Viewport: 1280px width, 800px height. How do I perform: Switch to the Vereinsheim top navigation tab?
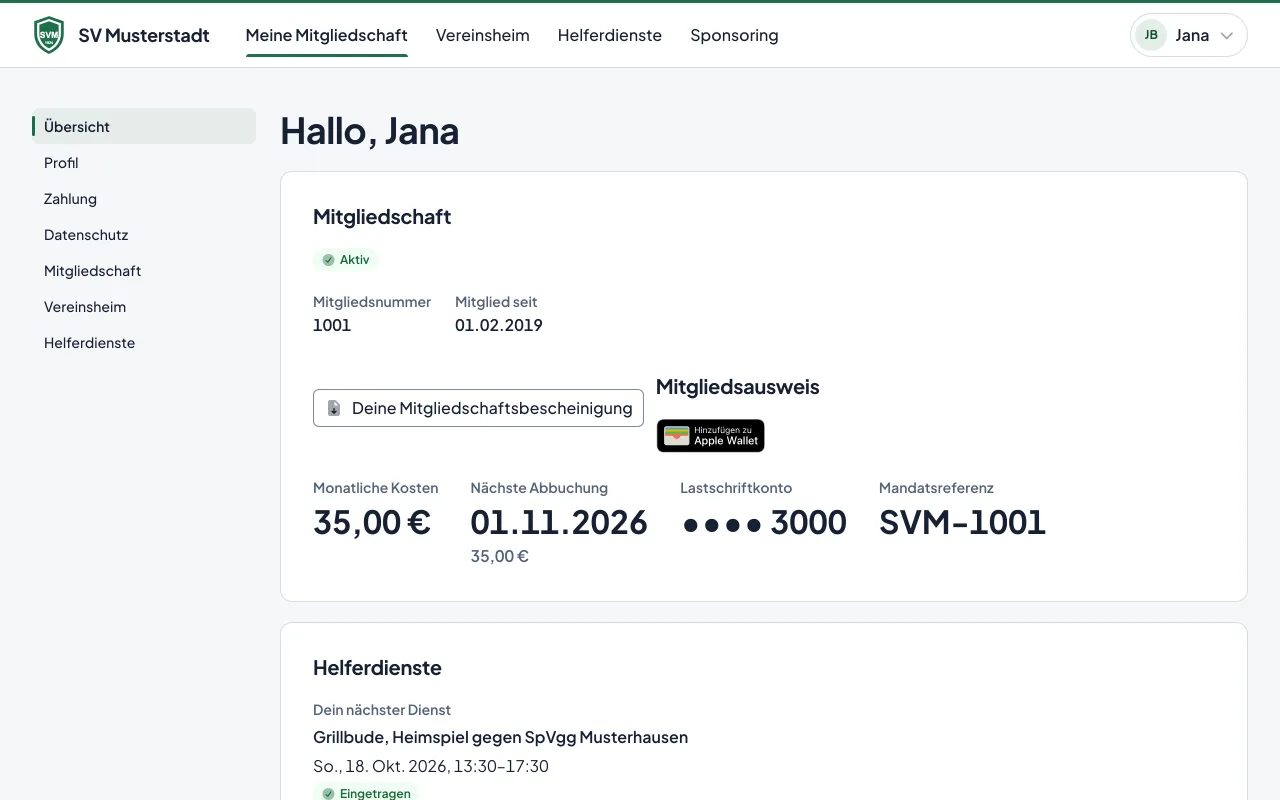click(483, 35)
